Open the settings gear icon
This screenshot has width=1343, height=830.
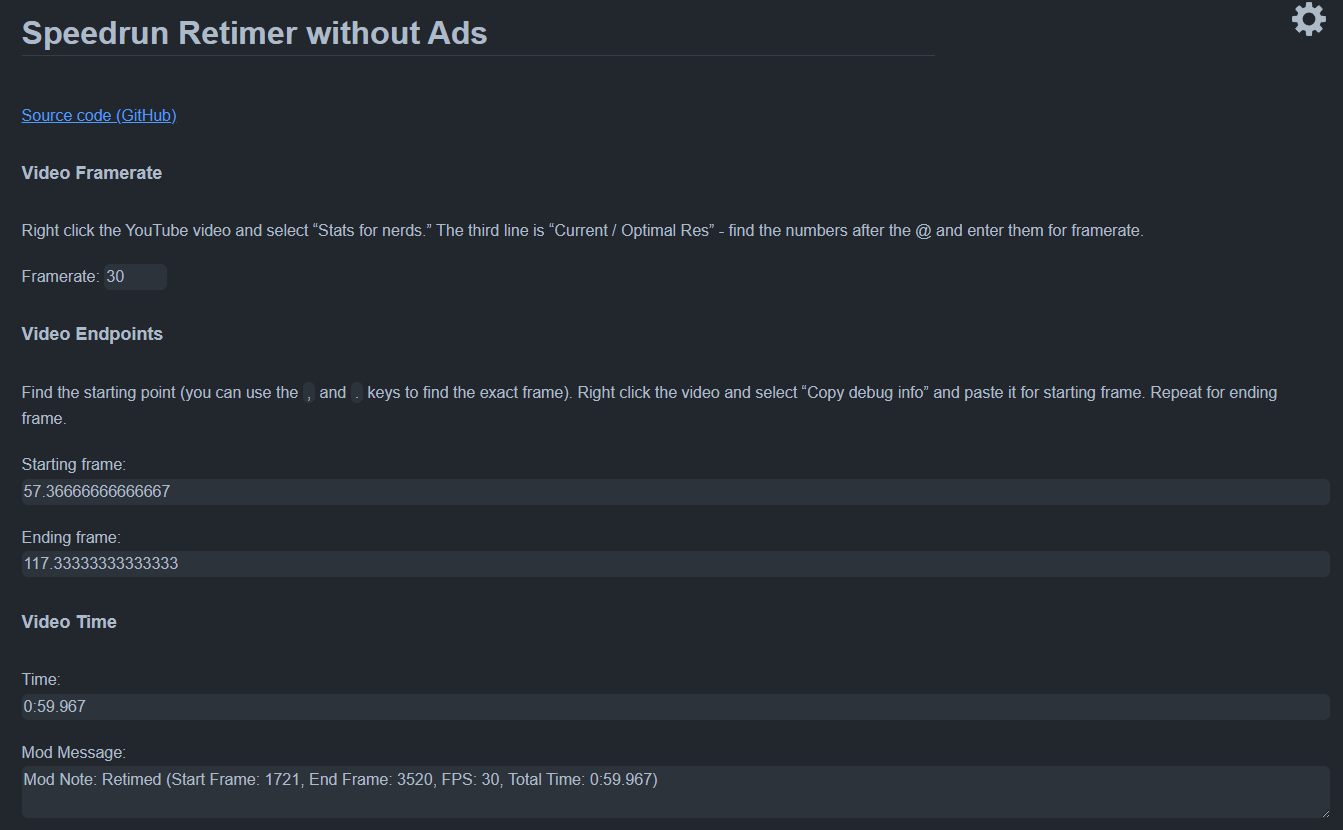click(x=1308, y=20)
